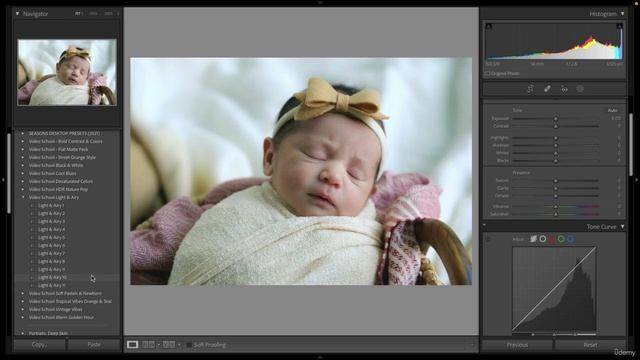Adjust the Highlights slider handle
Image resolution: width=640 pixels, height=360 pixels.
[556, 138]
